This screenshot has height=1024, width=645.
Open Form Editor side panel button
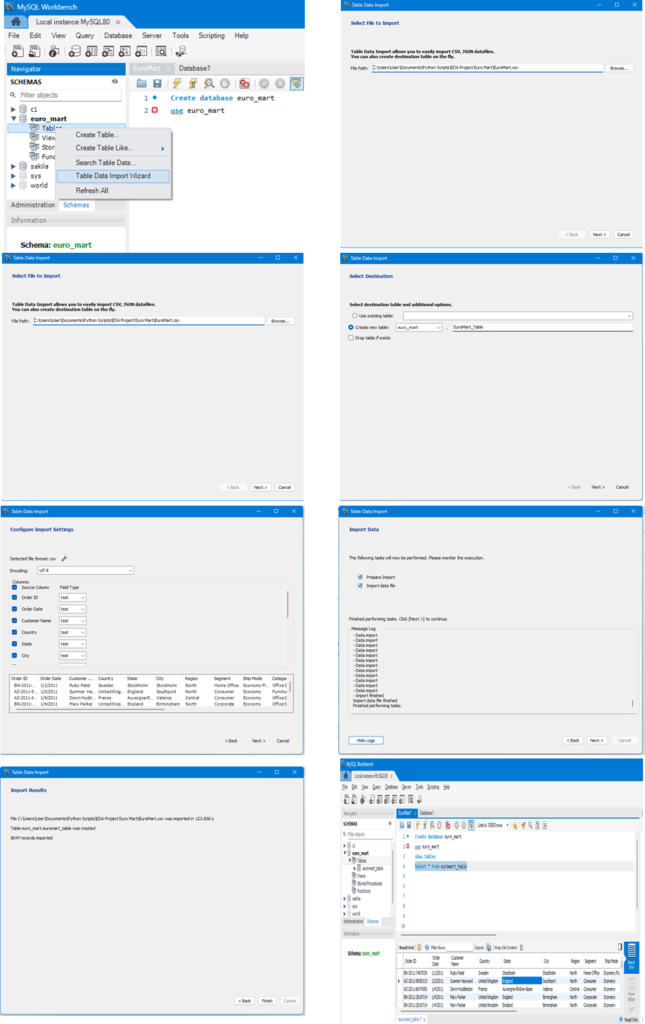click(631, 990)
